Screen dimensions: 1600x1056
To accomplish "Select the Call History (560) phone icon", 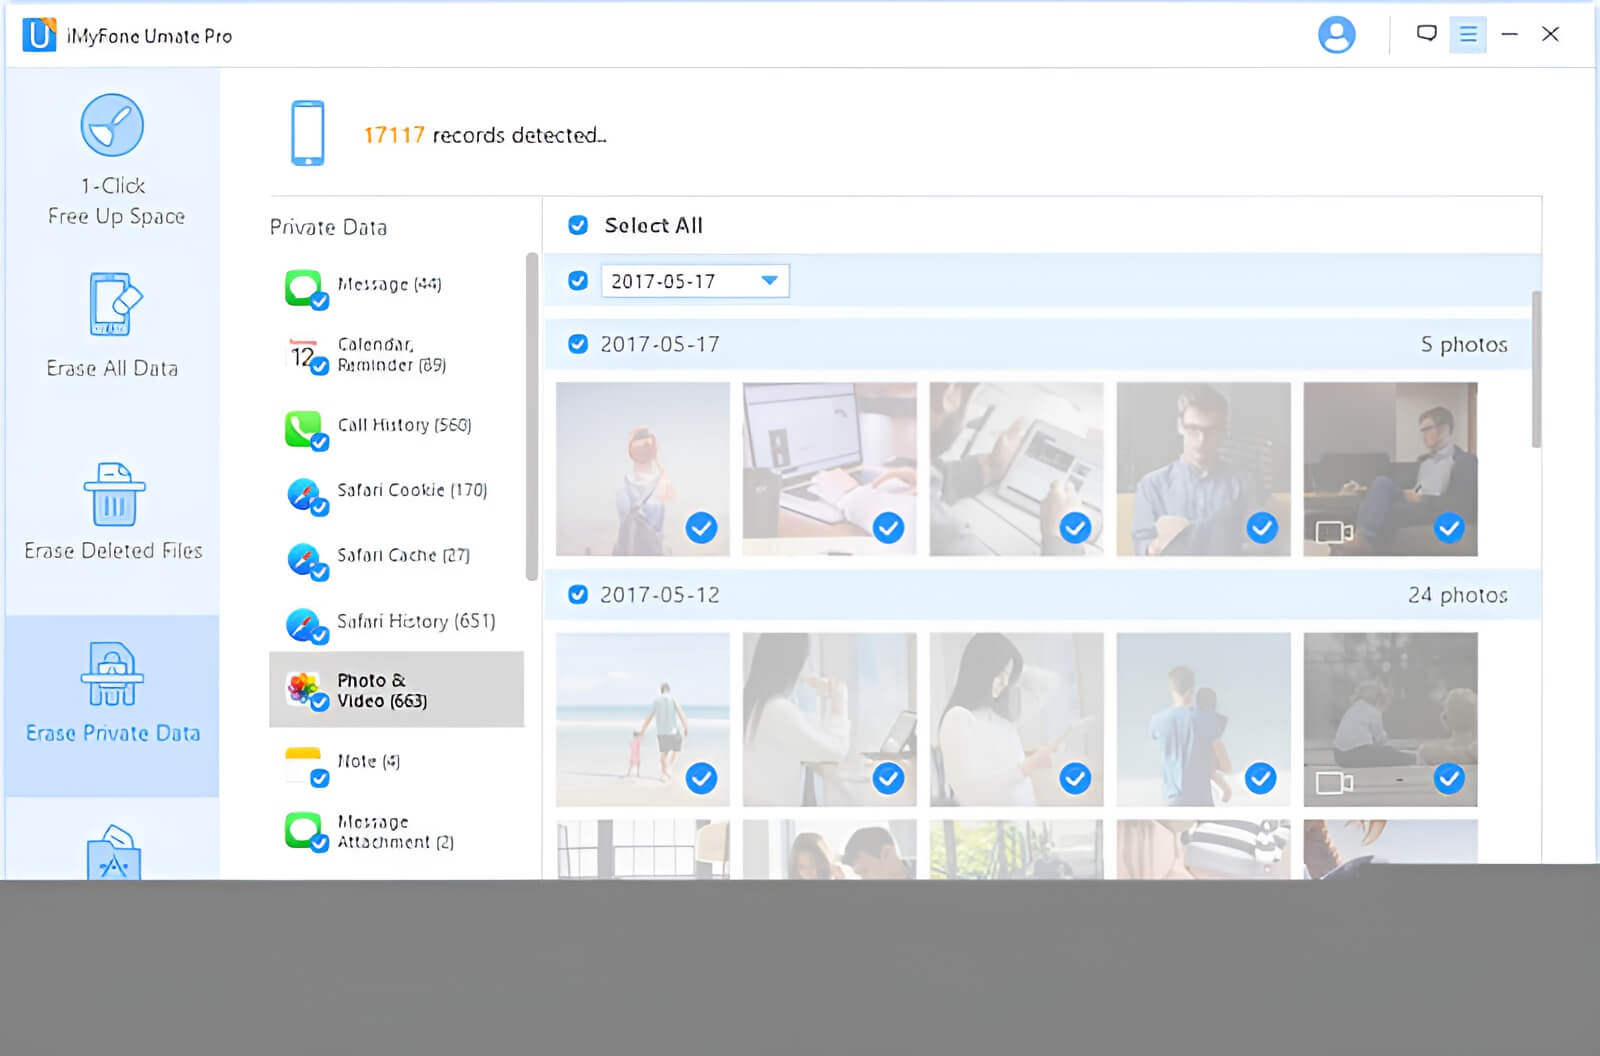I will (305, 430).
